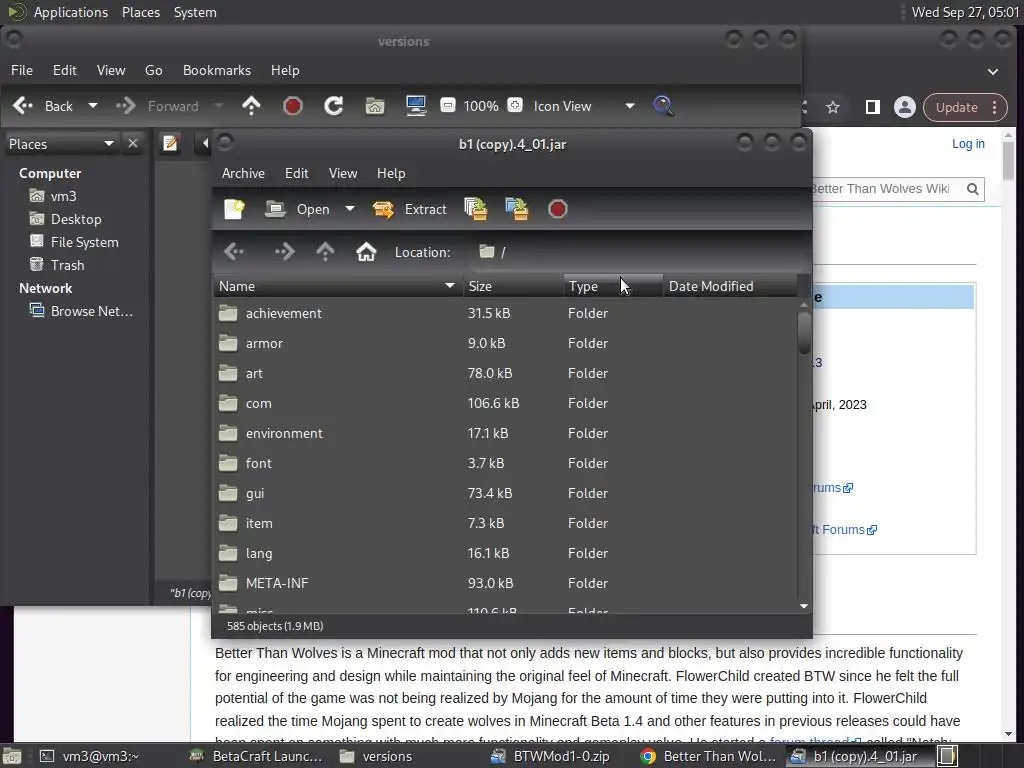Sort the archive list by Date Modified column
This screenshot has width=1024, height=768.
(x=730, y=286)
